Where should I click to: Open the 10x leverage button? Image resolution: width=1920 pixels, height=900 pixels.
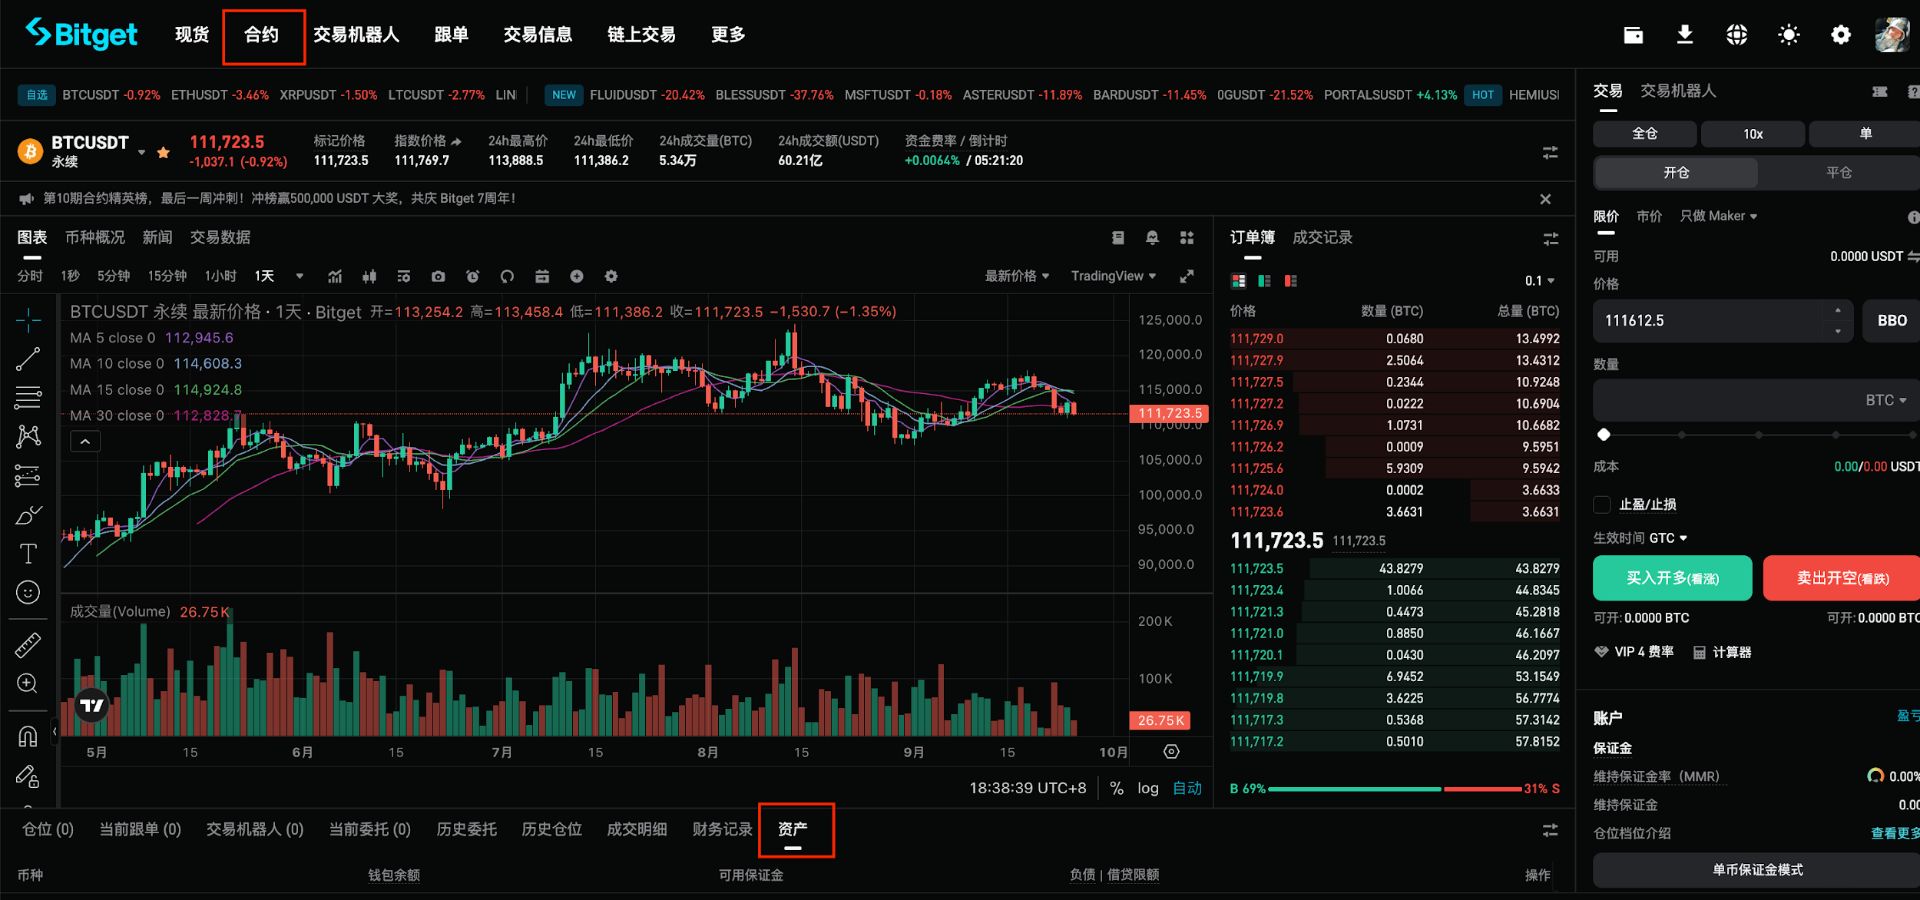coord(1753,134)
